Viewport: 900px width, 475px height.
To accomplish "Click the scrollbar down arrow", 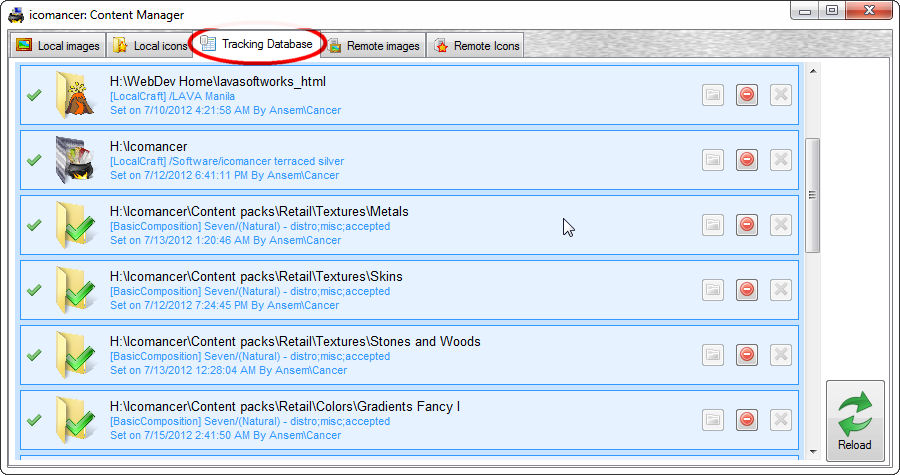I will coord(812,452).
